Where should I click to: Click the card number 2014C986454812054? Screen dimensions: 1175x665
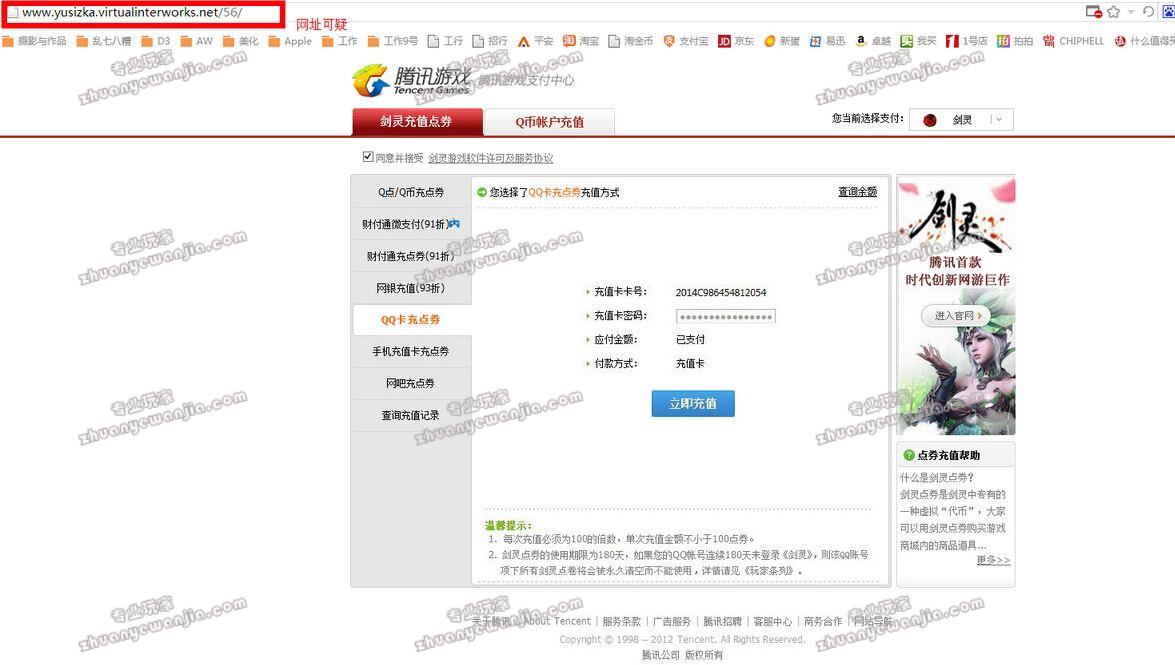(x=721, y=292)
